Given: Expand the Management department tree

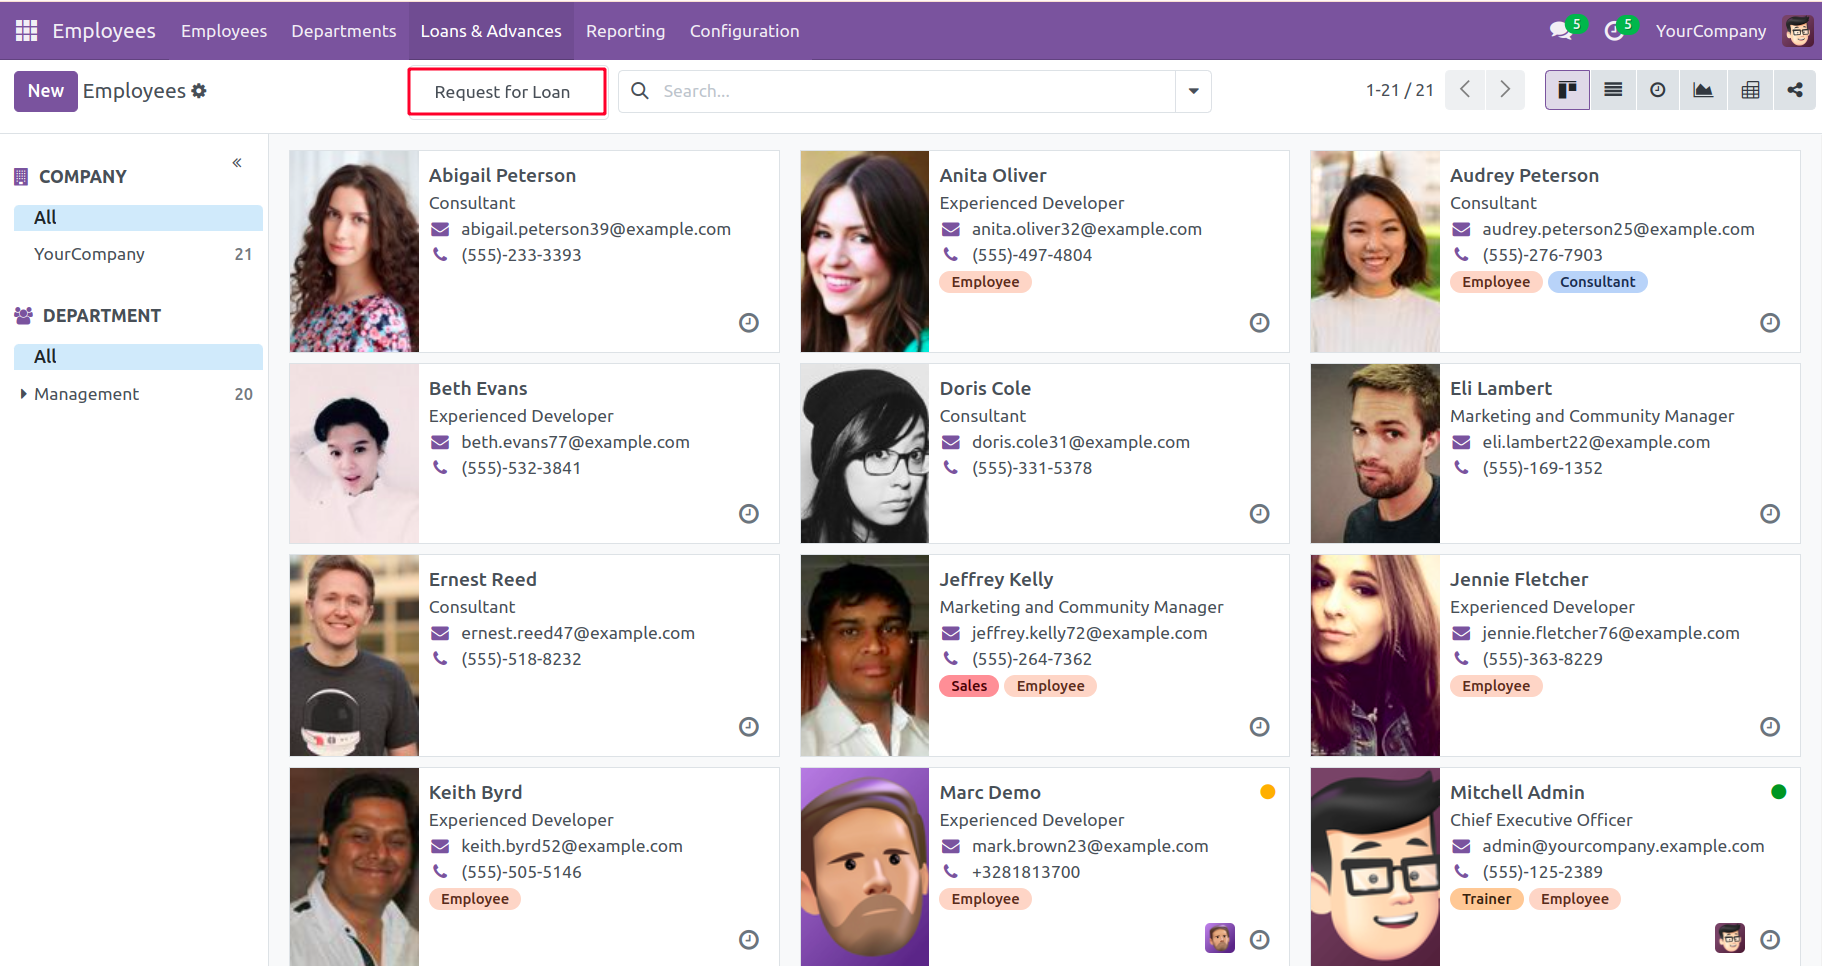Looking at the screenshot, I should coord(23,394).
